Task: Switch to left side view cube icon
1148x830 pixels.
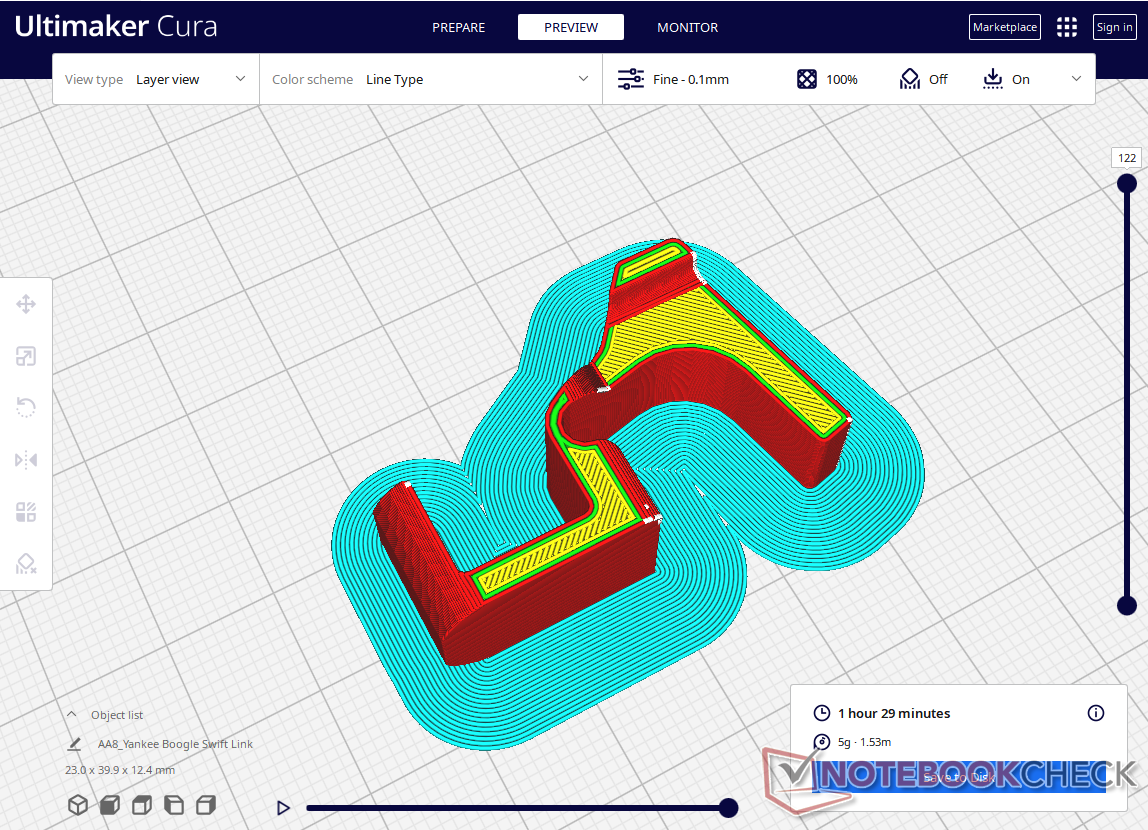Action: (174, 805)
